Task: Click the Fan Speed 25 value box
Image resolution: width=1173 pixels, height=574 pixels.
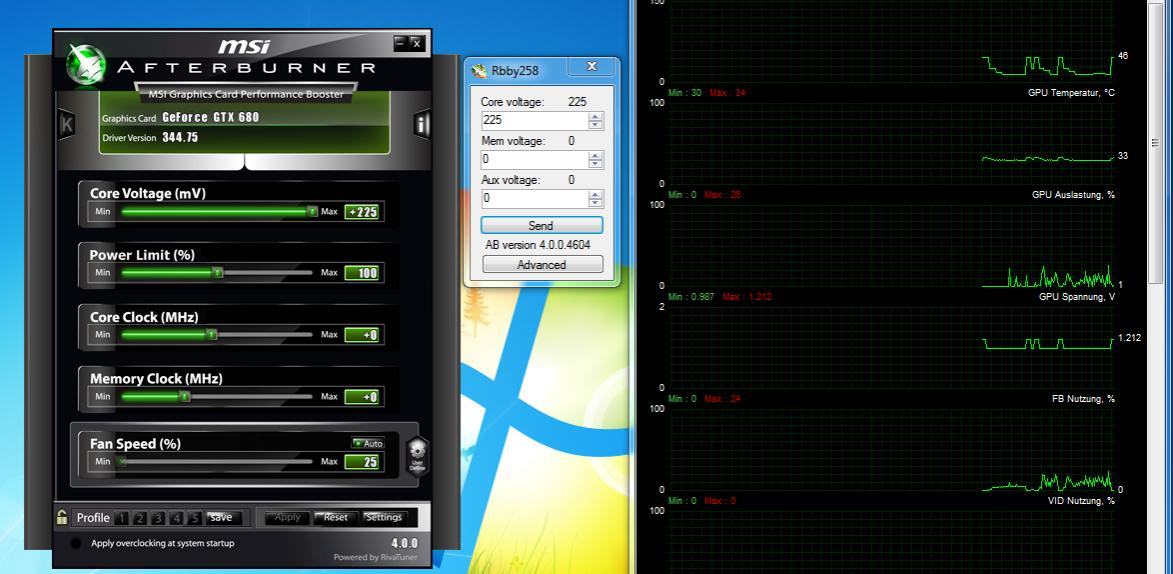Action: (362, 462)
